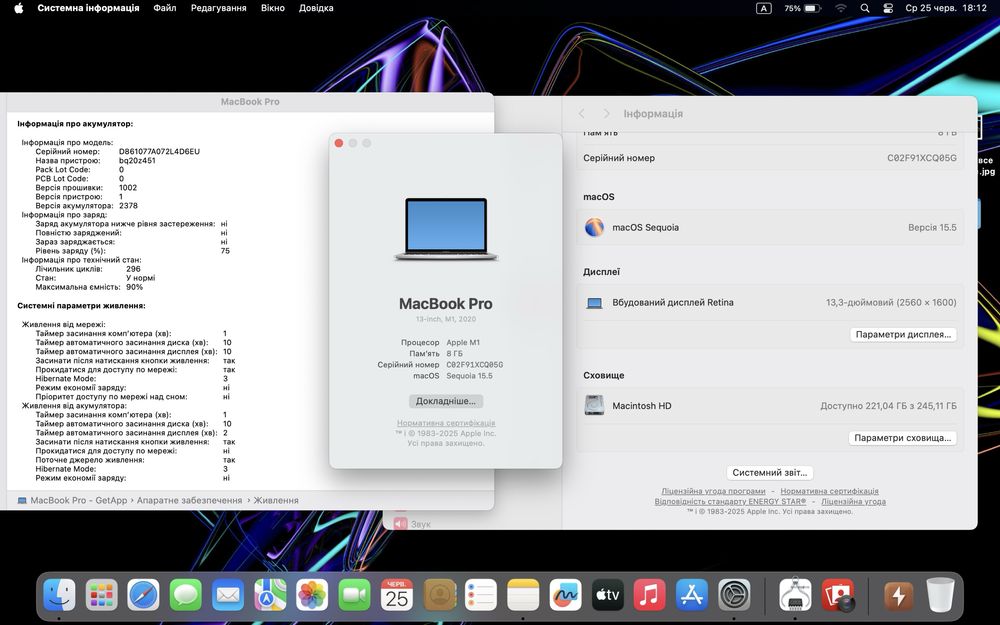1000x625 pixels.
Task: Launch Freeform from the Dock
Action: point(565,596)
